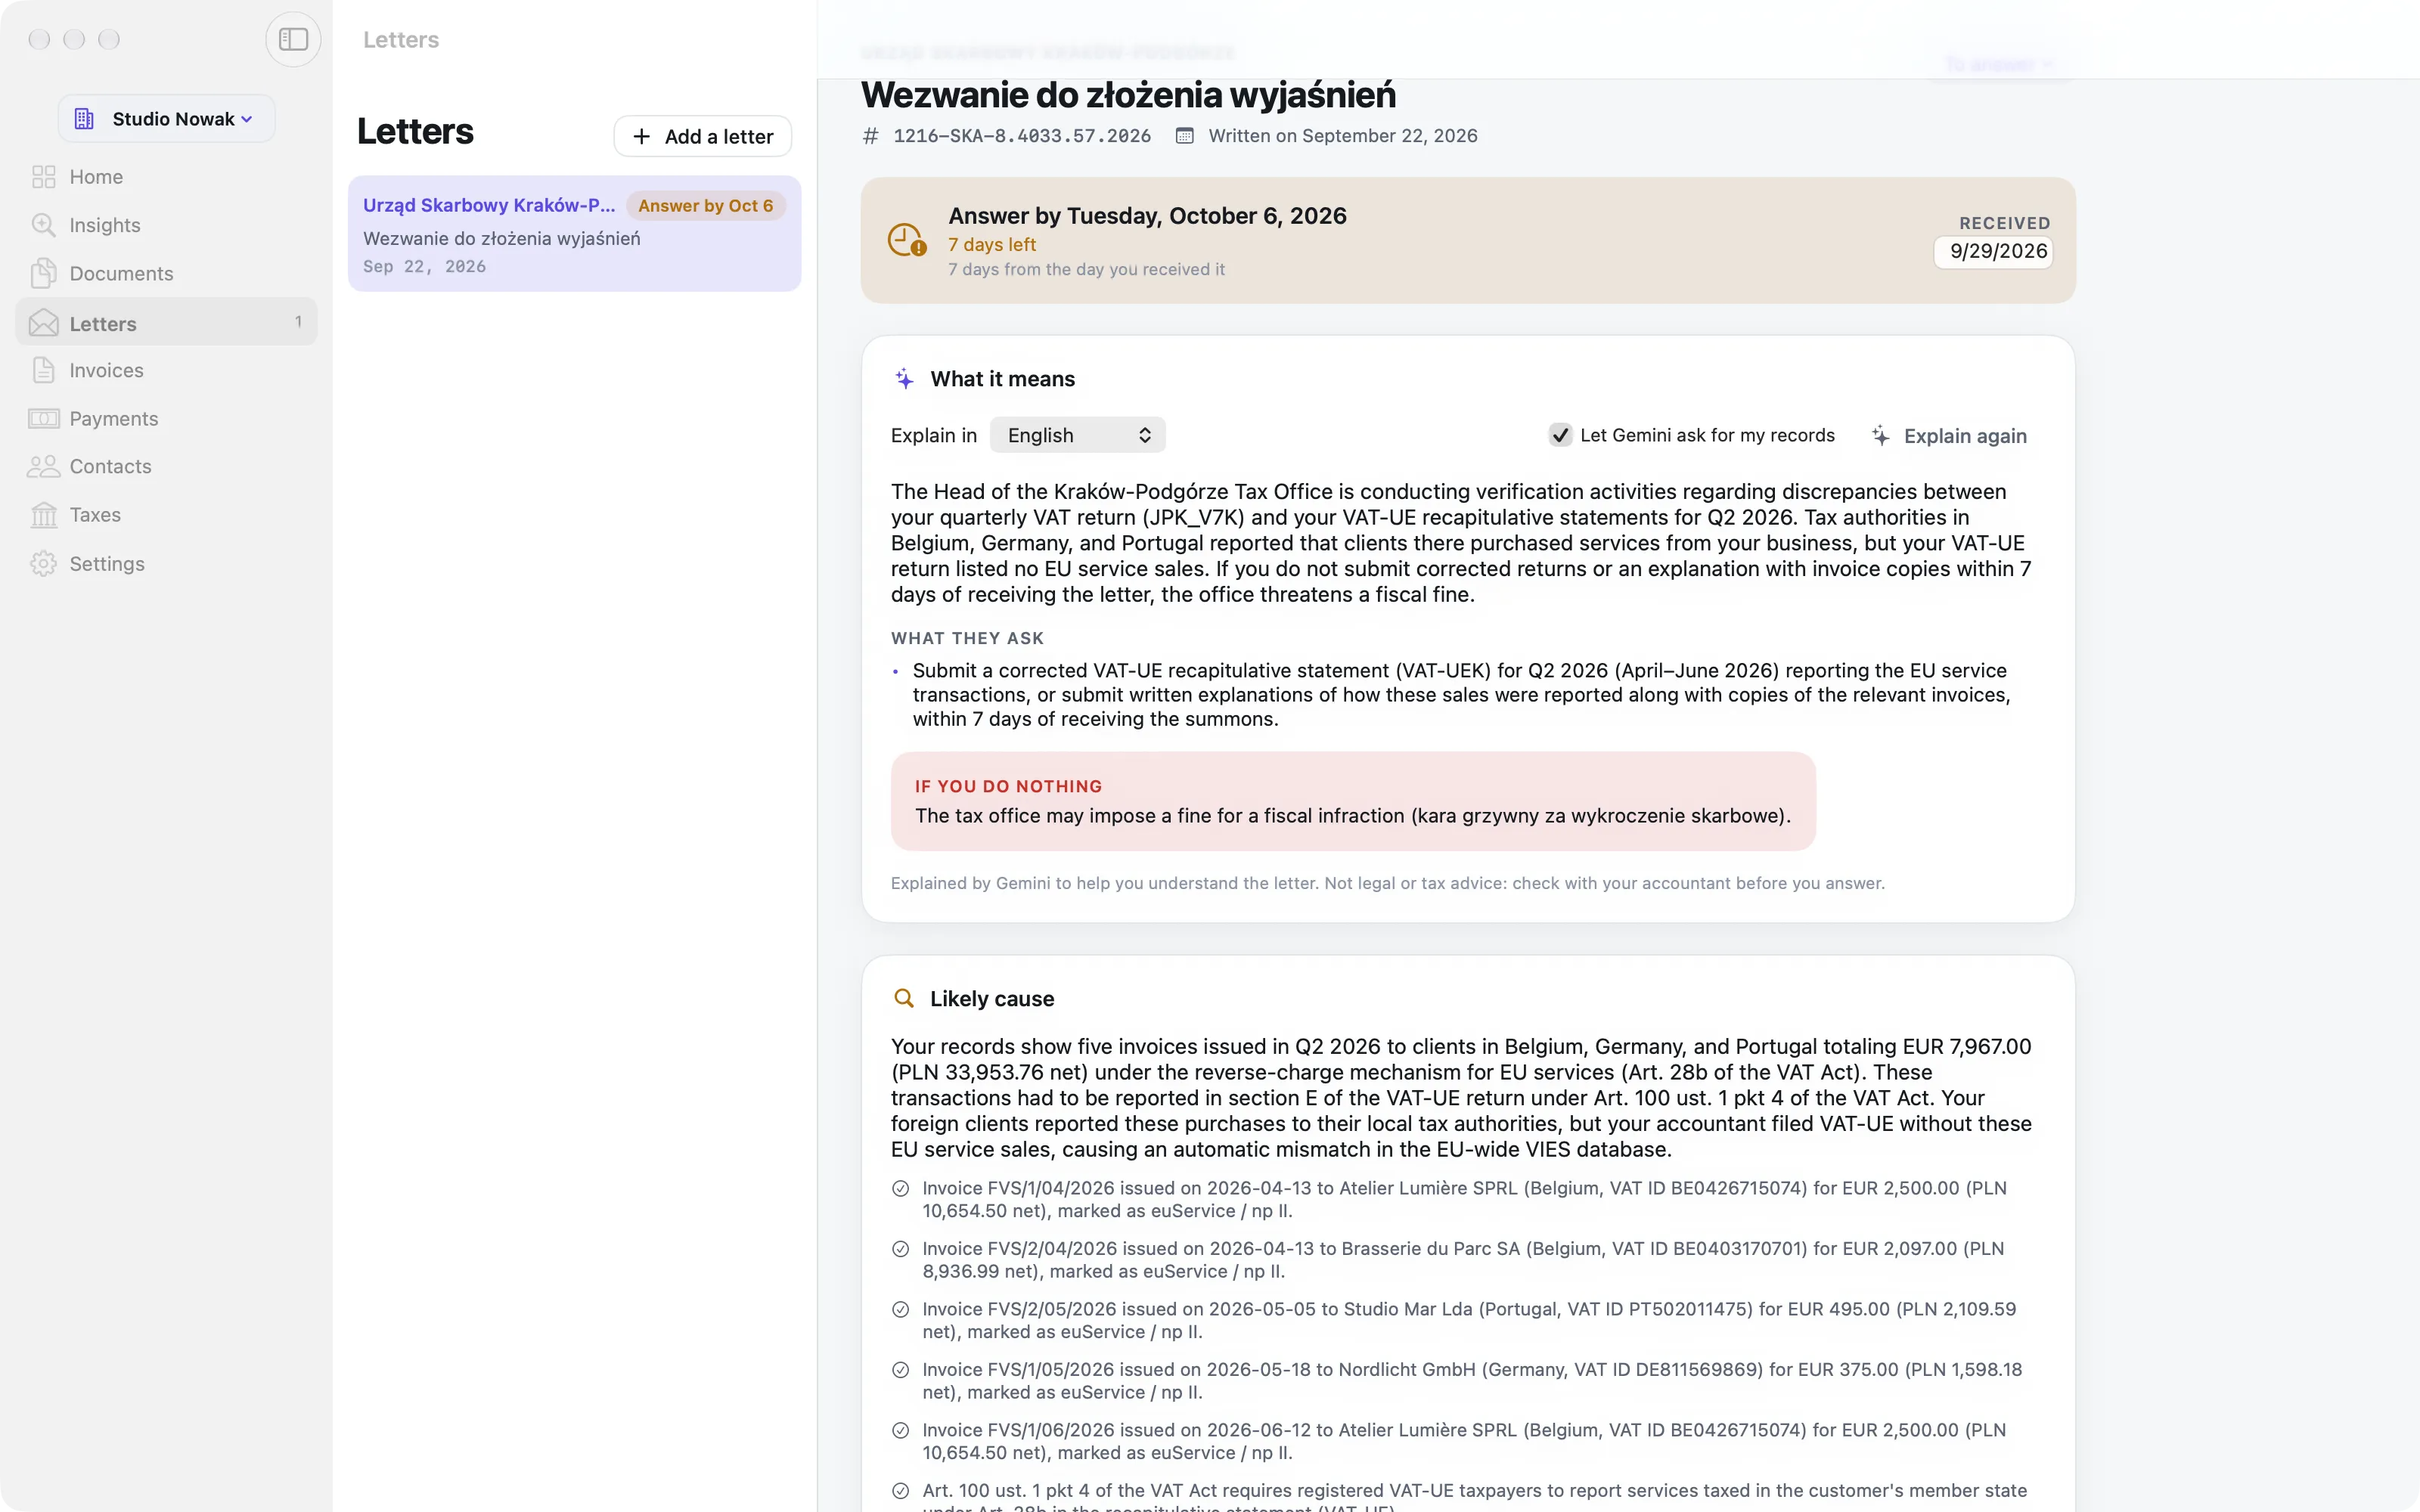This screenshot has height=1512, width=2420.
Task: Click the check icon for invoice FVS/1/04/2026
Action: (x=900, y=1189)
